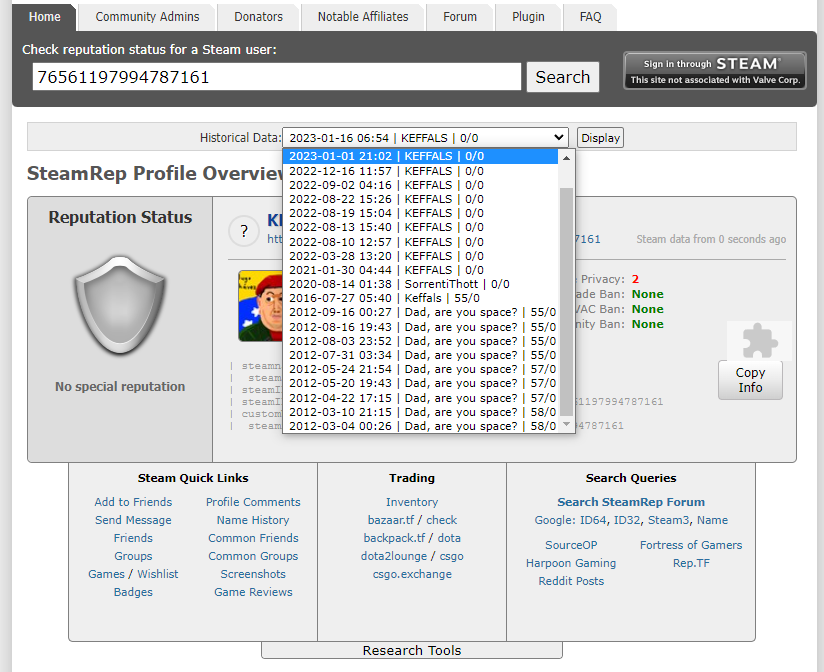Click the Steam ID search field

click(x=276, y=77)
